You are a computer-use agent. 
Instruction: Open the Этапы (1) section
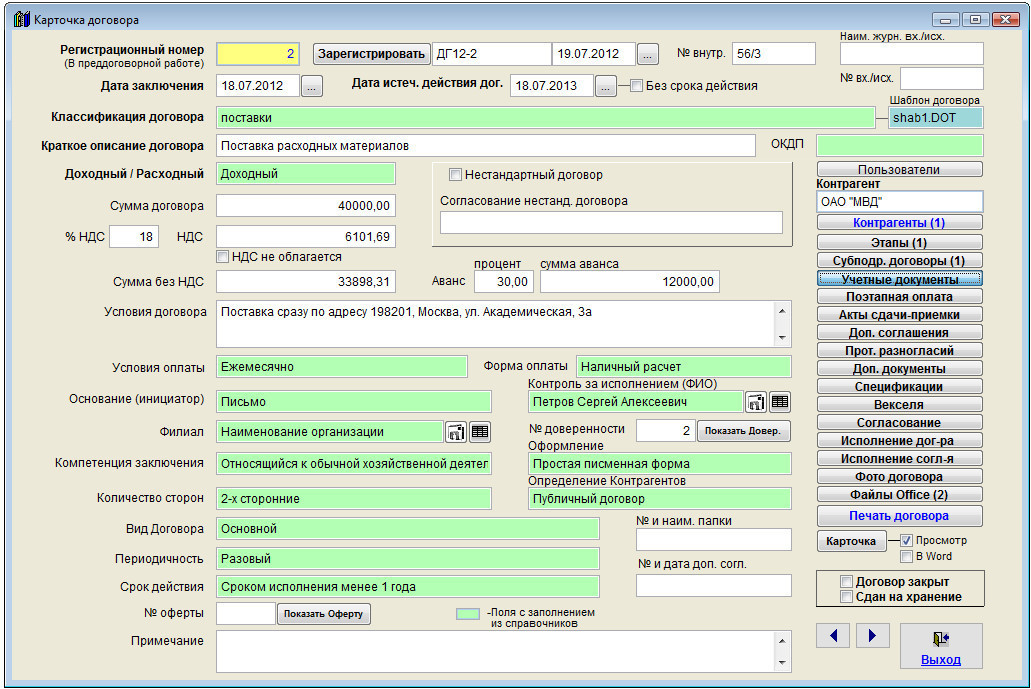point(899,242)
